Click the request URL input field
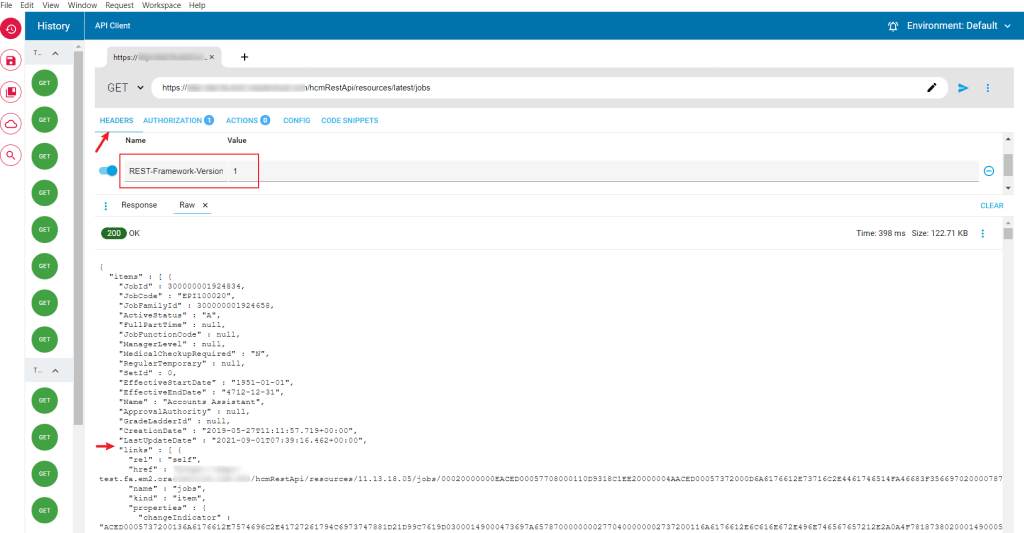The width and height of the screenshot is (1024, 533). (x=540, y=88)
